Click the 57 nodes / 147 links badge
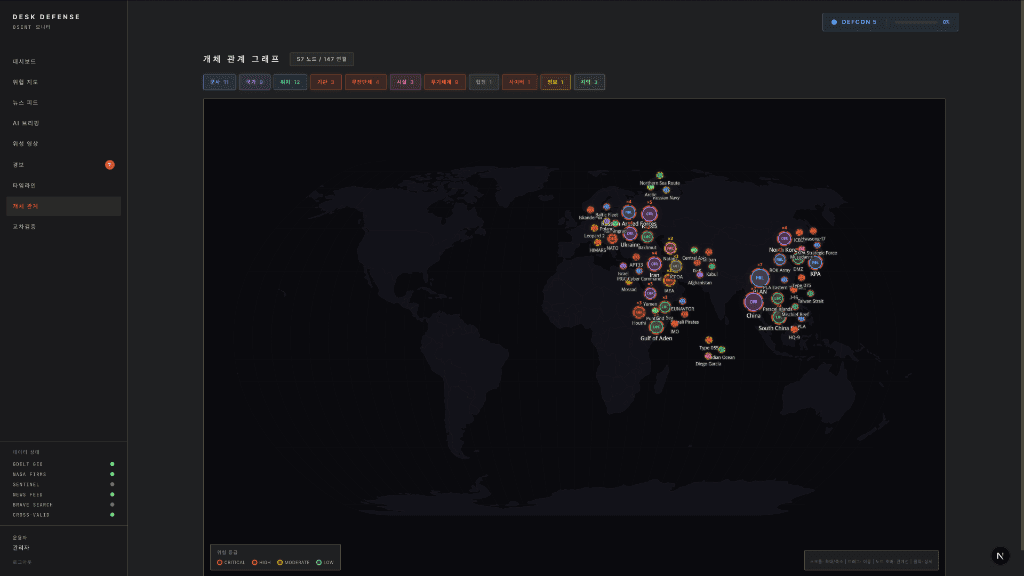Screen dimensions: 1024x576 coord(321,59)
